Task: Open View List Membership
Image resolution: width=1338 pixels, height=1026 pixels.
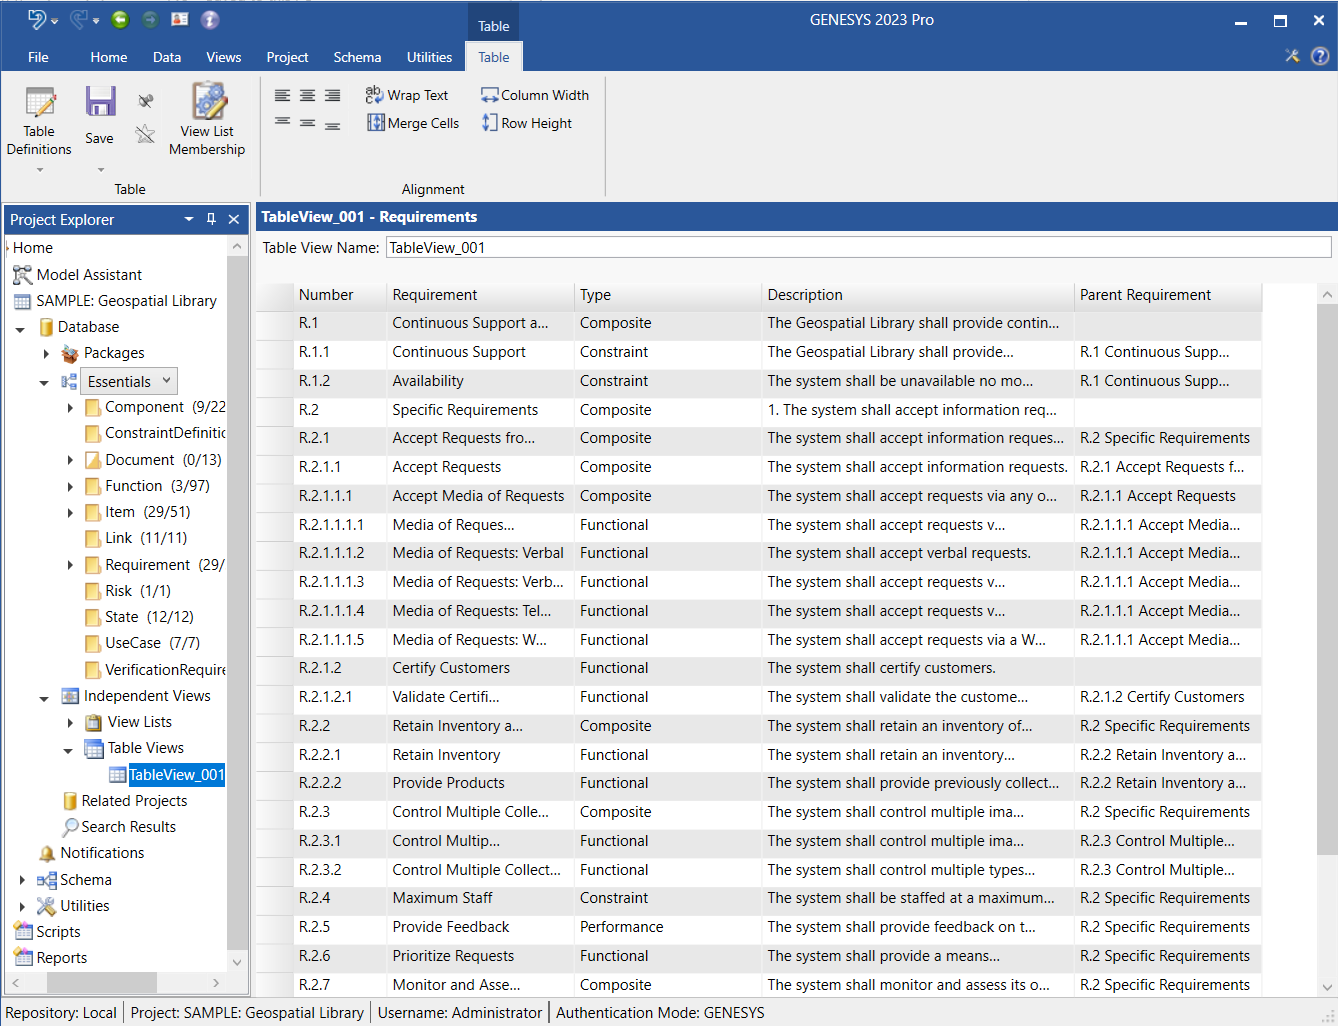Action: 207,103
